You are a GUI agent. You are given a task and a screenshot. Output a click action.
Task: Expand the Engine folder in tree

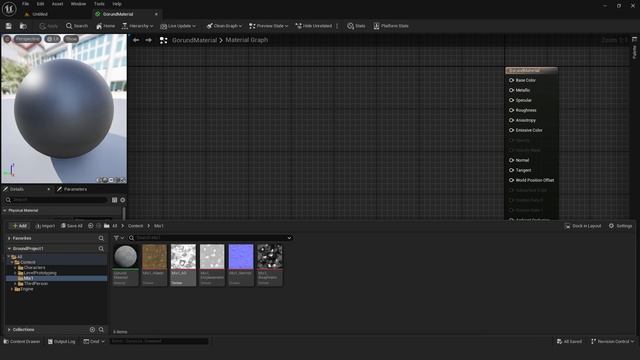12,289
